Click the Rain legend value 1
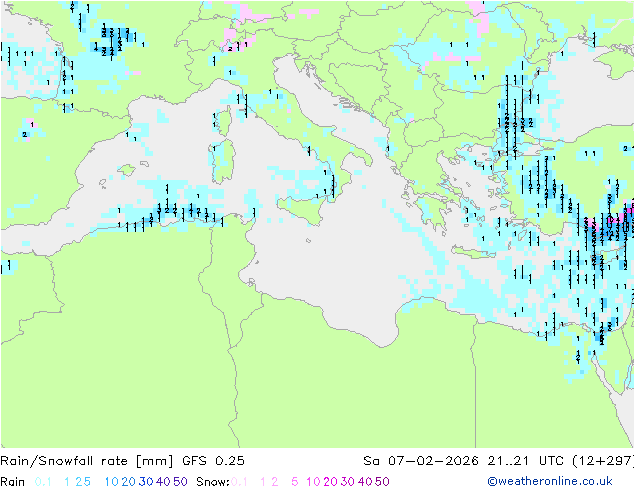This screenshot has height=490, width=634. [67, 482]
